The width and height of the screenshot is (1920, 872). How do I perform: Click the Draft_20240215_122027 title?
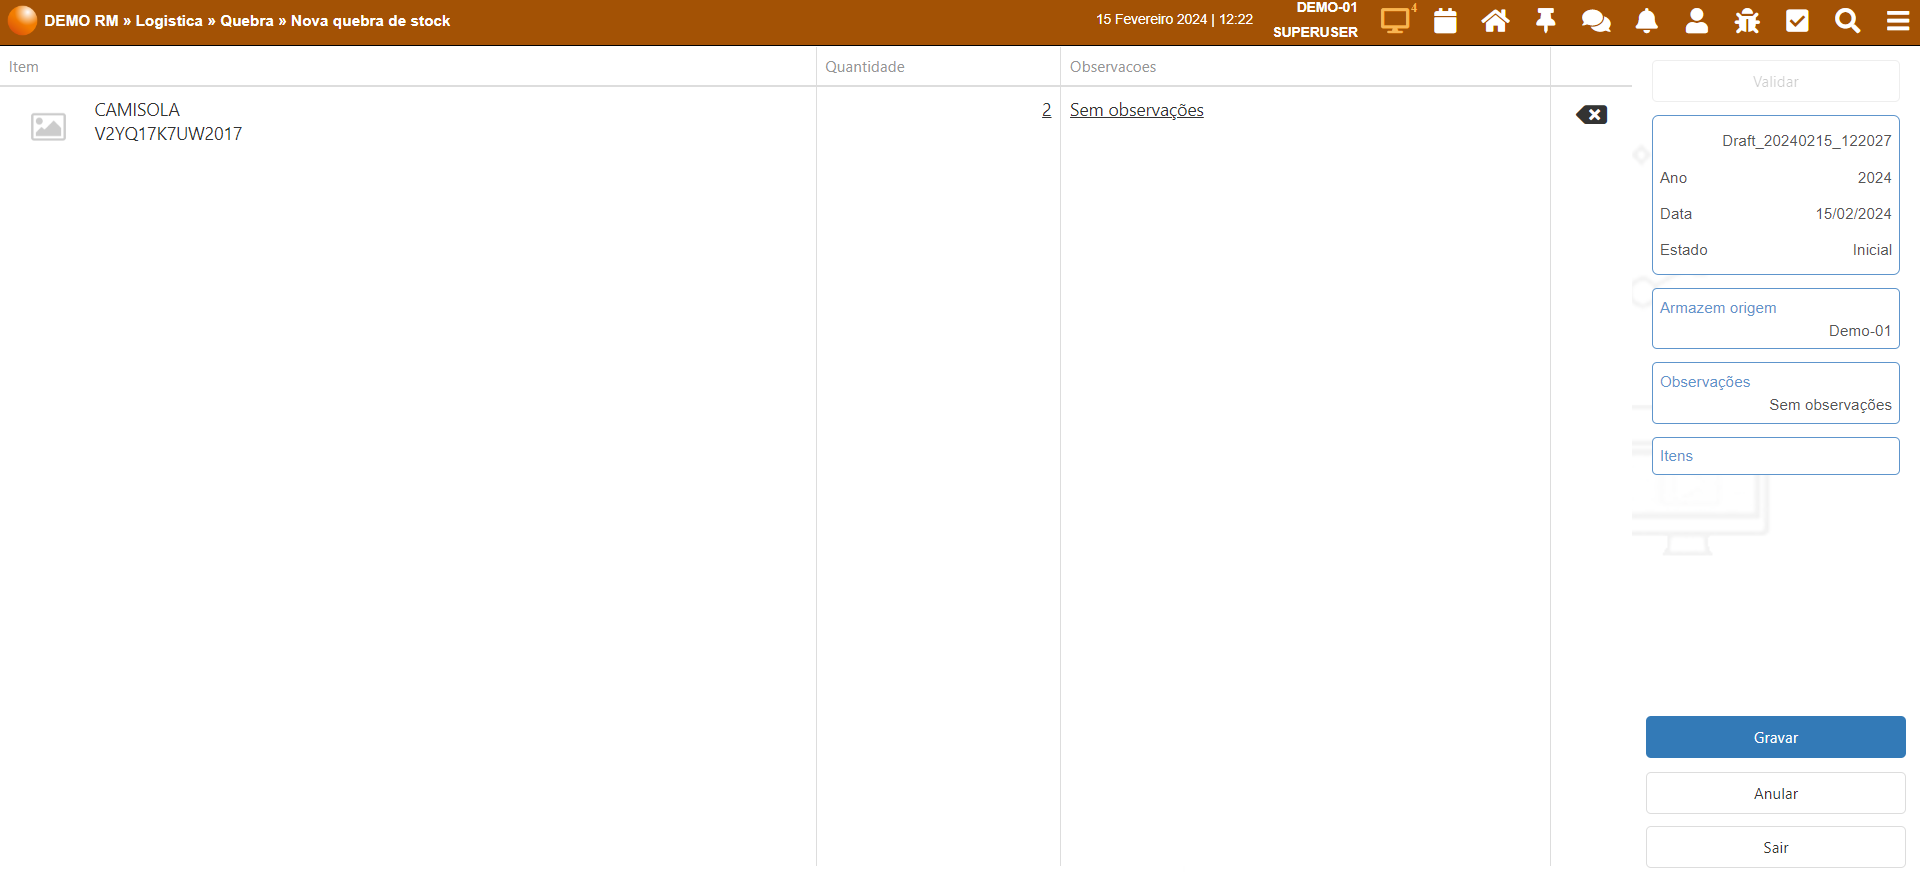(x=1806, y=141)
